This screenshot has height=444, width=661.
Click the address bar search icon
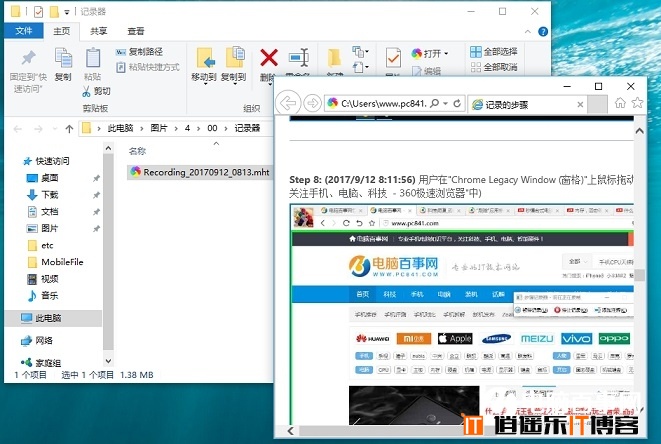[435, 103]
